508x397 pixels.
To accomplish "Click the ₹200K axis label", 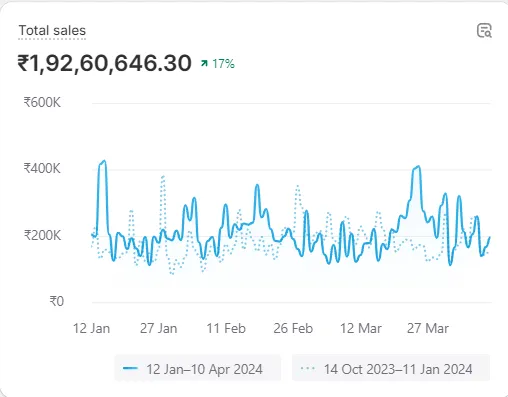I will coord(42,235).
